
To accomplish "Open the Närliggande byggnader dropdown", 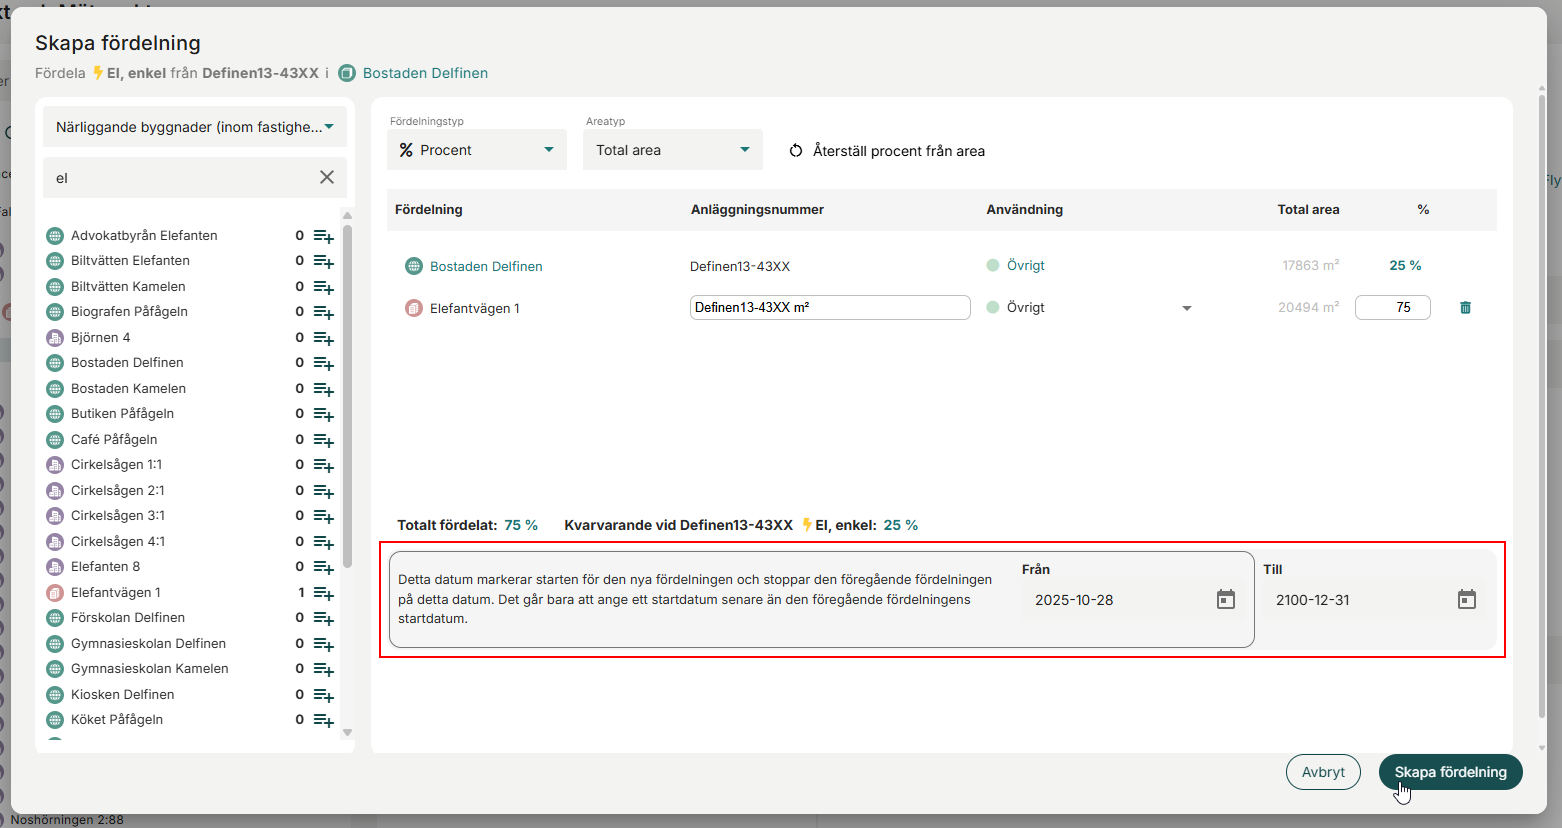I will tap(195, 127).
